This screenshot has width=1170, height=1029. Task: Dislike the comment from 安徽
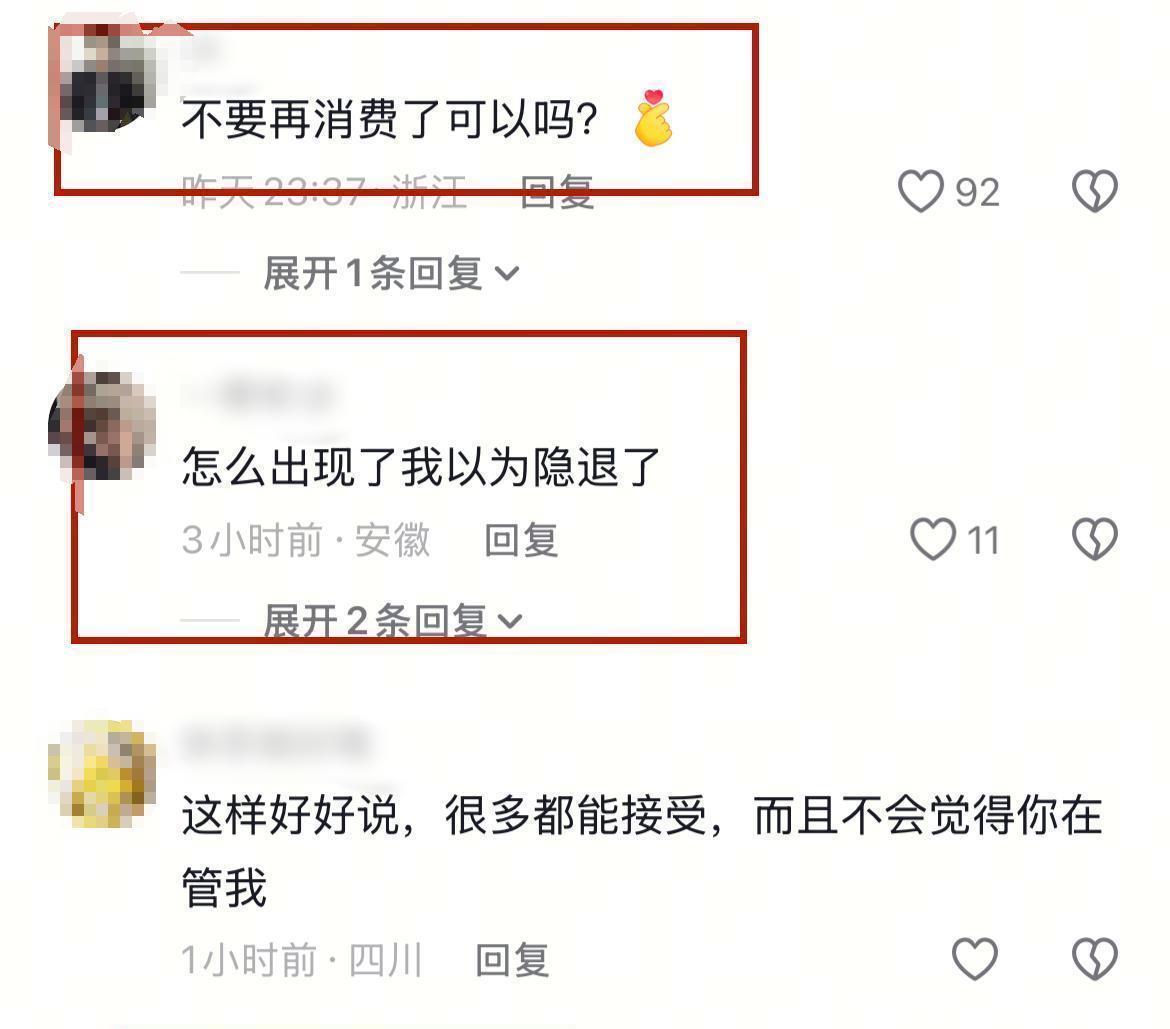click(1095, 539)
